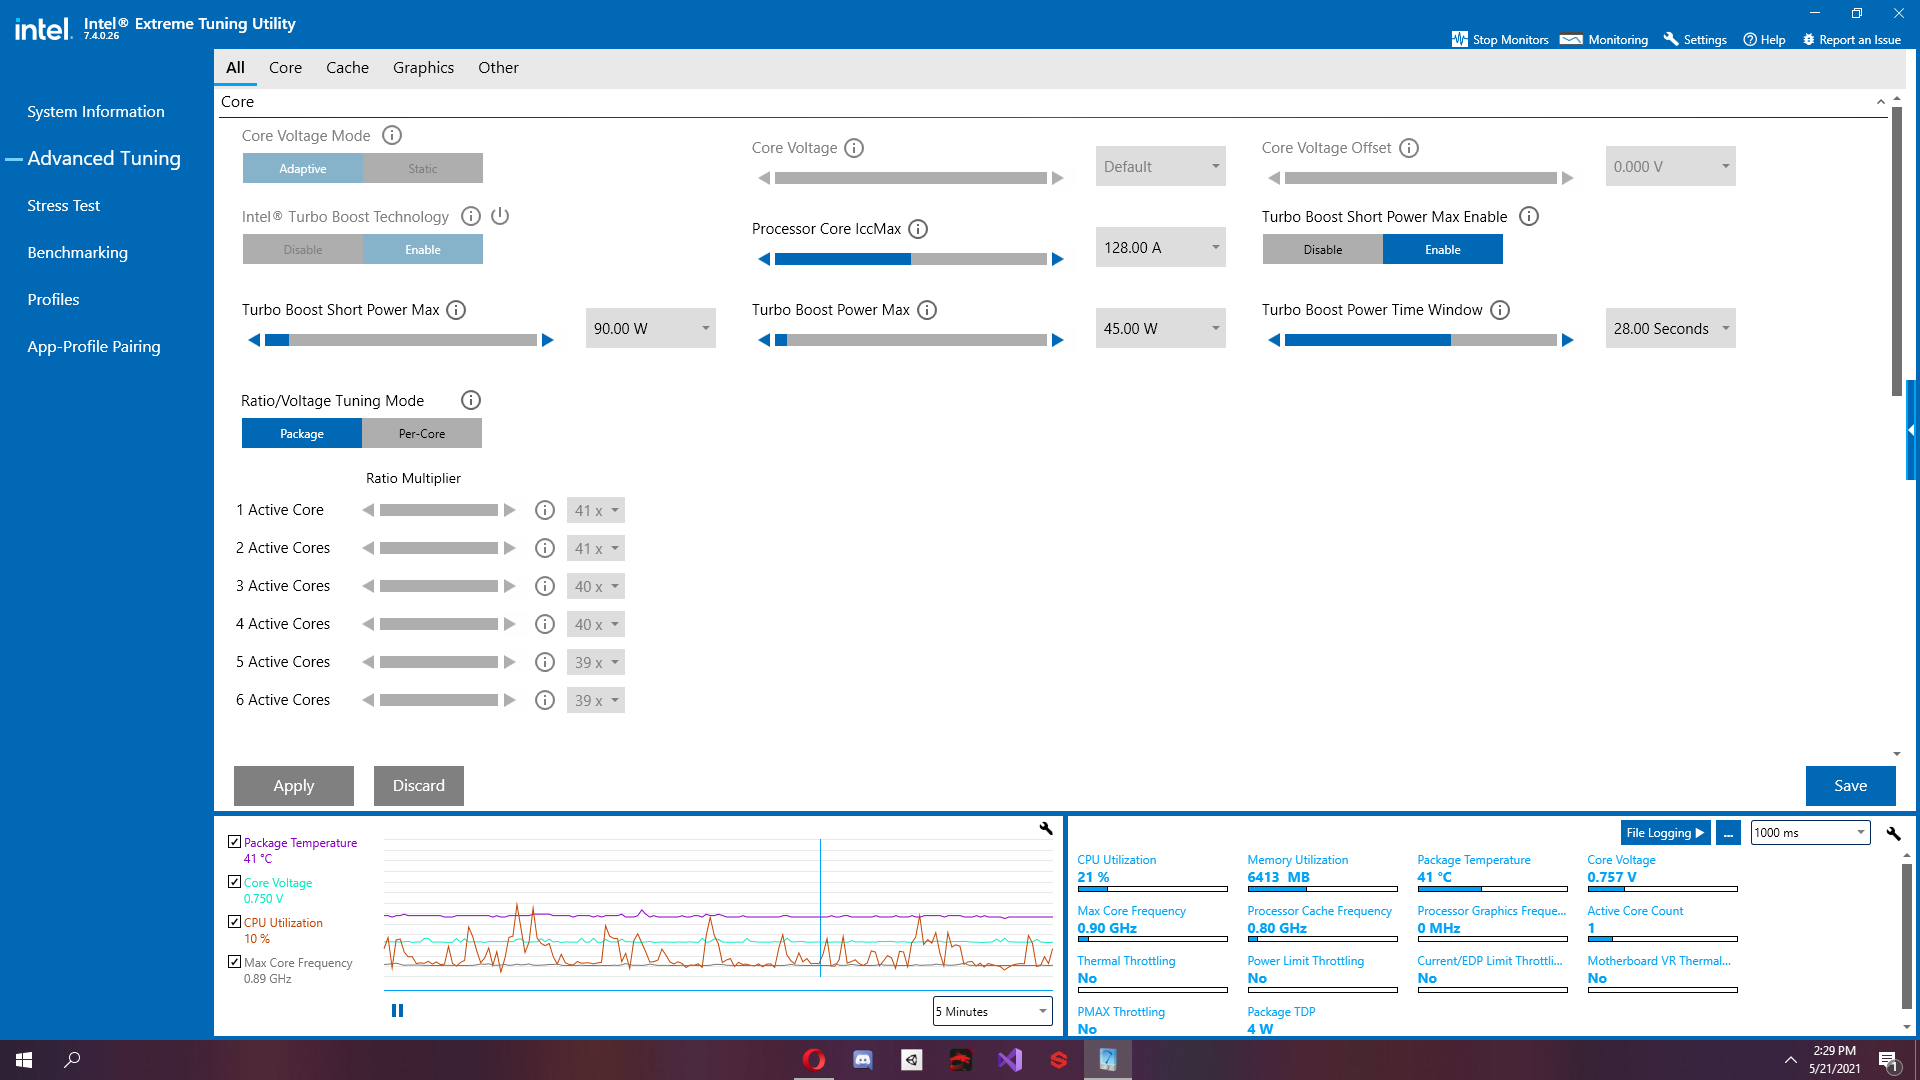Click the ellipsis button beside File Logging
Screen dimensions: 1920x1080
tap(1728, 833)
